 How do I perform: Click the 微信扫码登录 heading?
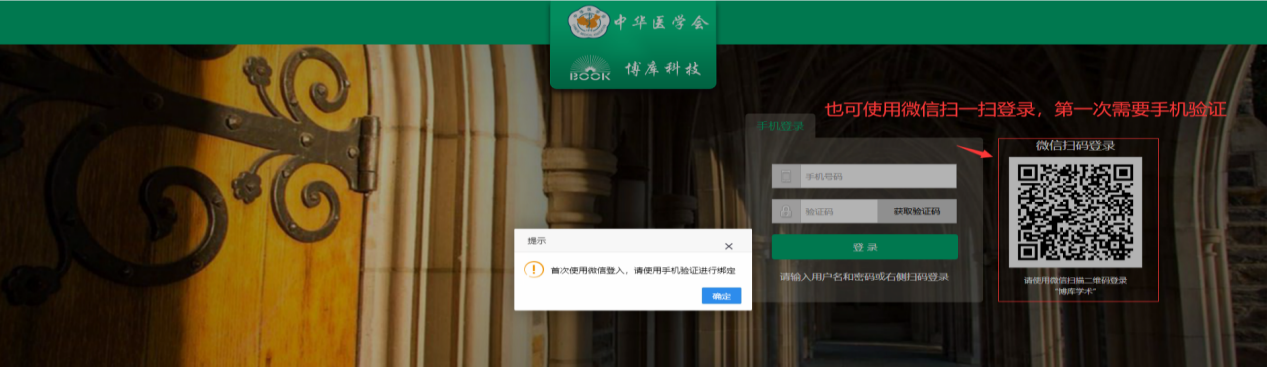coord(1075,146)
